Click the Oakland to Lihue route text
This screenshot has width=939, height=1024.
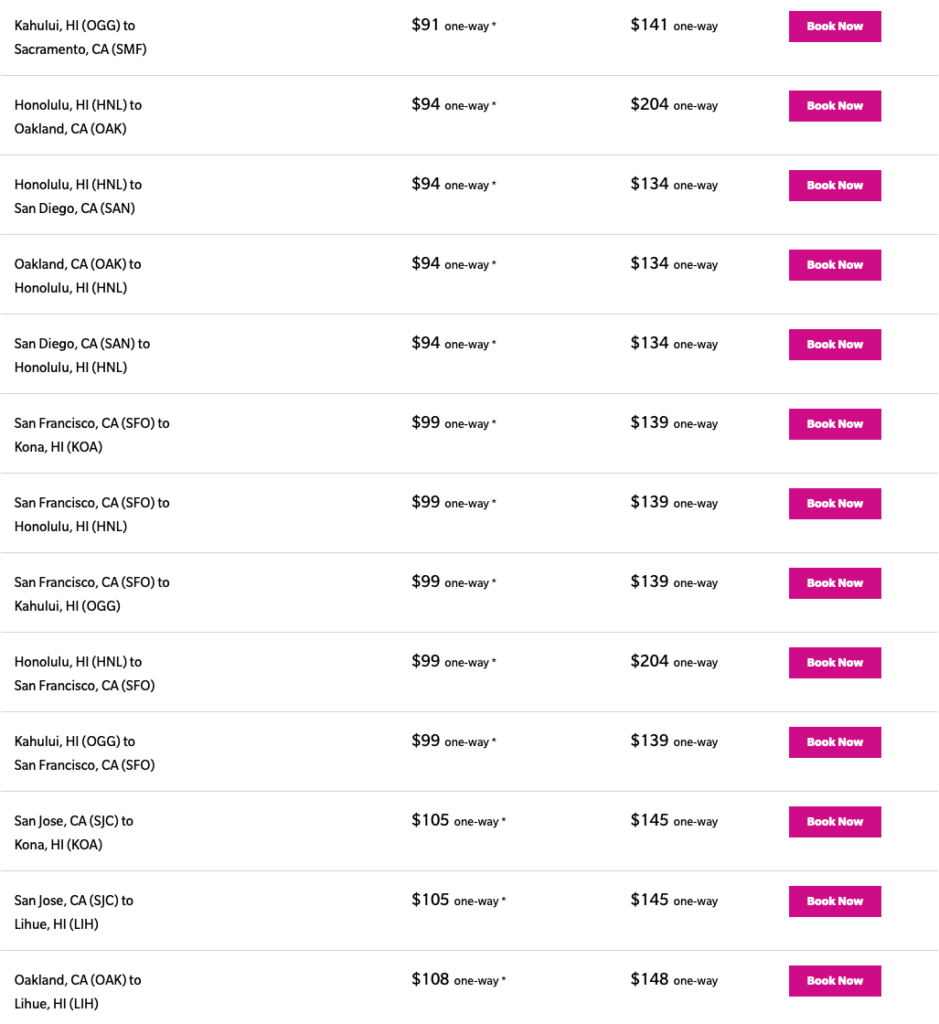click(x=77, y=991)
